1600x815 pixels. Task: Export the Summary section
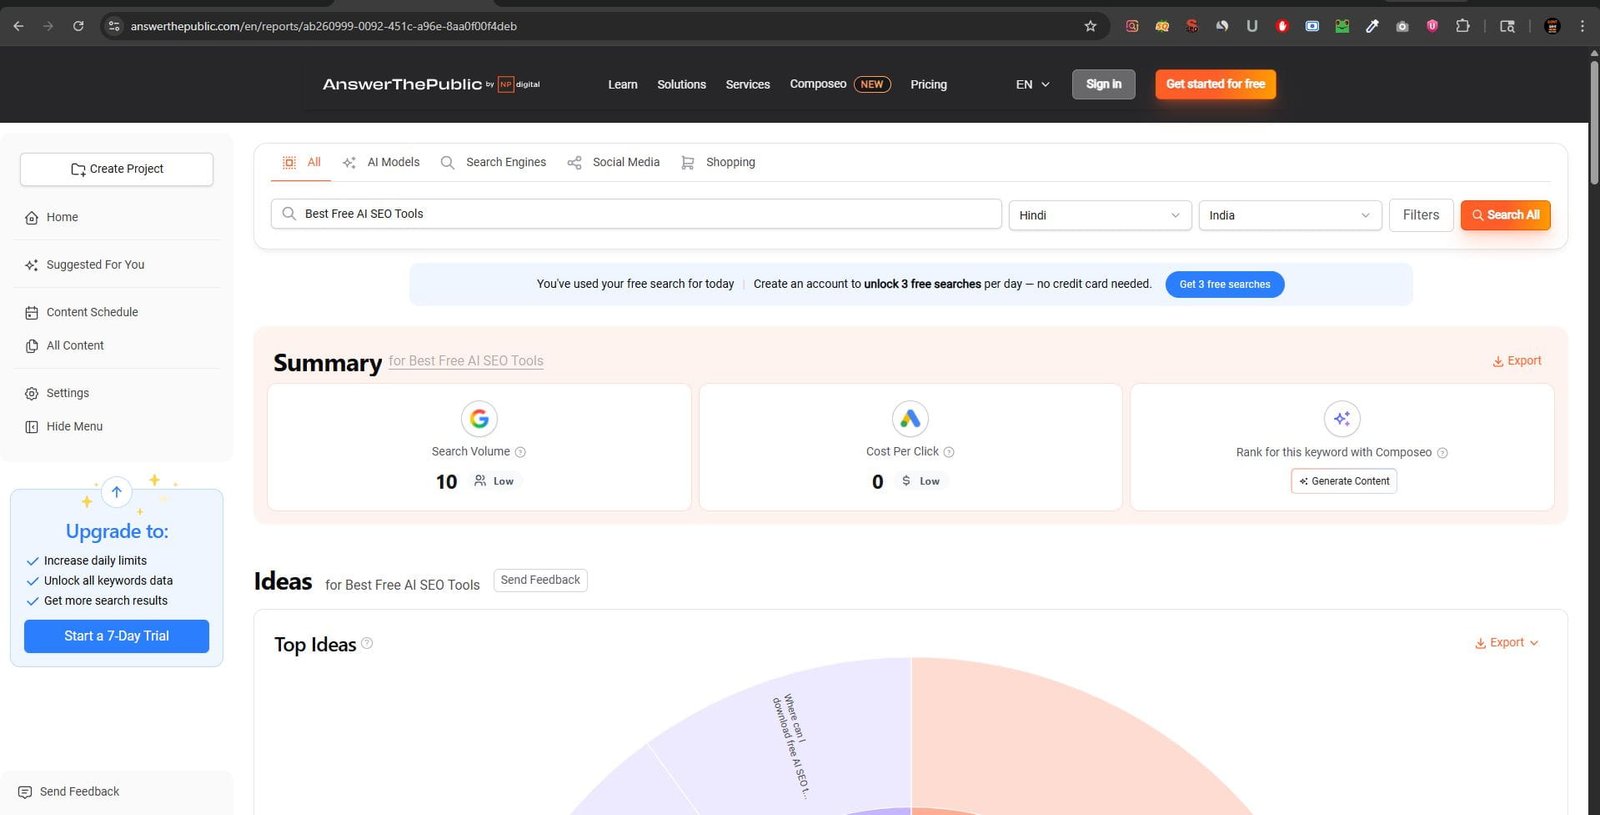click(1517, 361)
